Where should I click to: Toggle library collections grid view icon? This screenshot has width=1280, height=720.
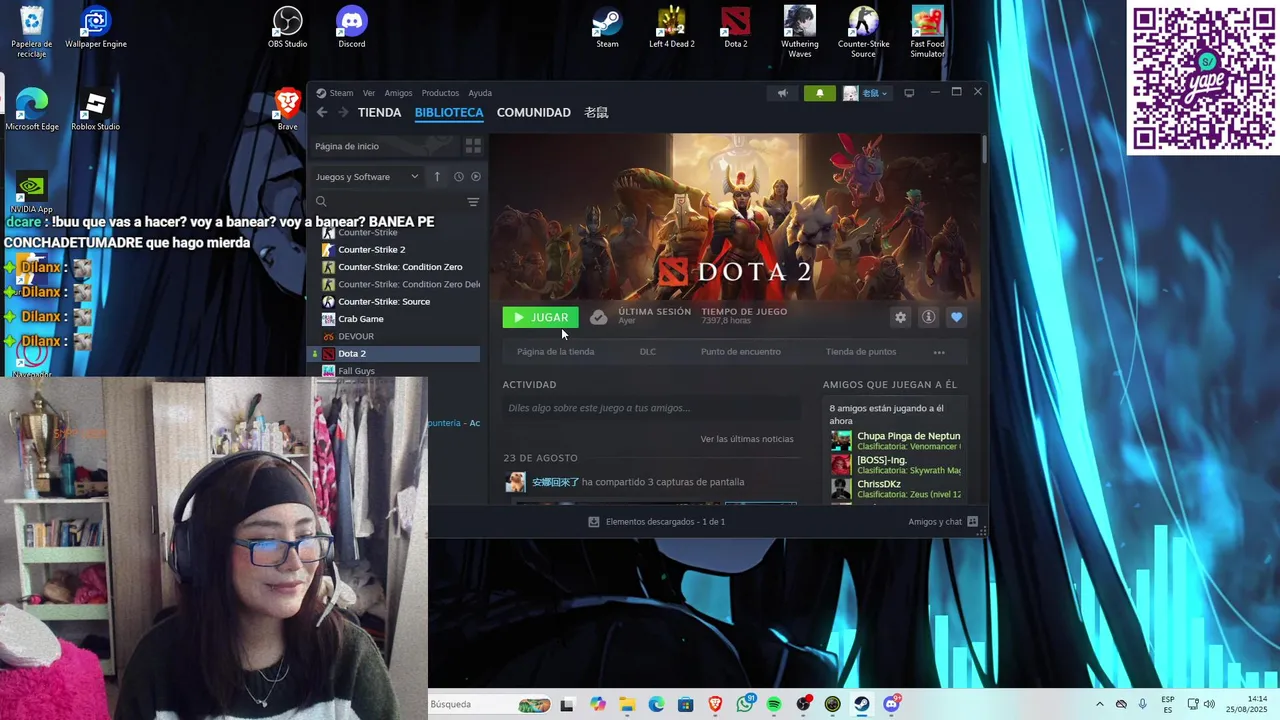coord(473,146)
